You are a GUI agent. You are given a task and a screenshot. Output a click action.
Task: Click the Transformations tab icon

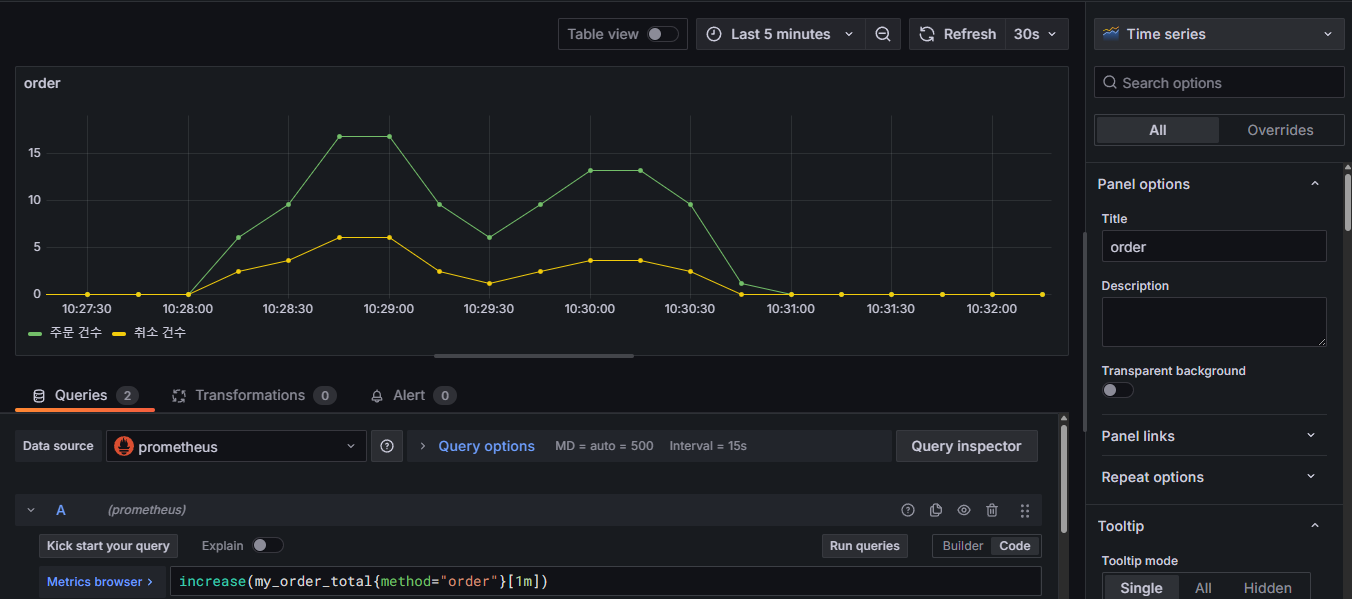click(179, 396)
